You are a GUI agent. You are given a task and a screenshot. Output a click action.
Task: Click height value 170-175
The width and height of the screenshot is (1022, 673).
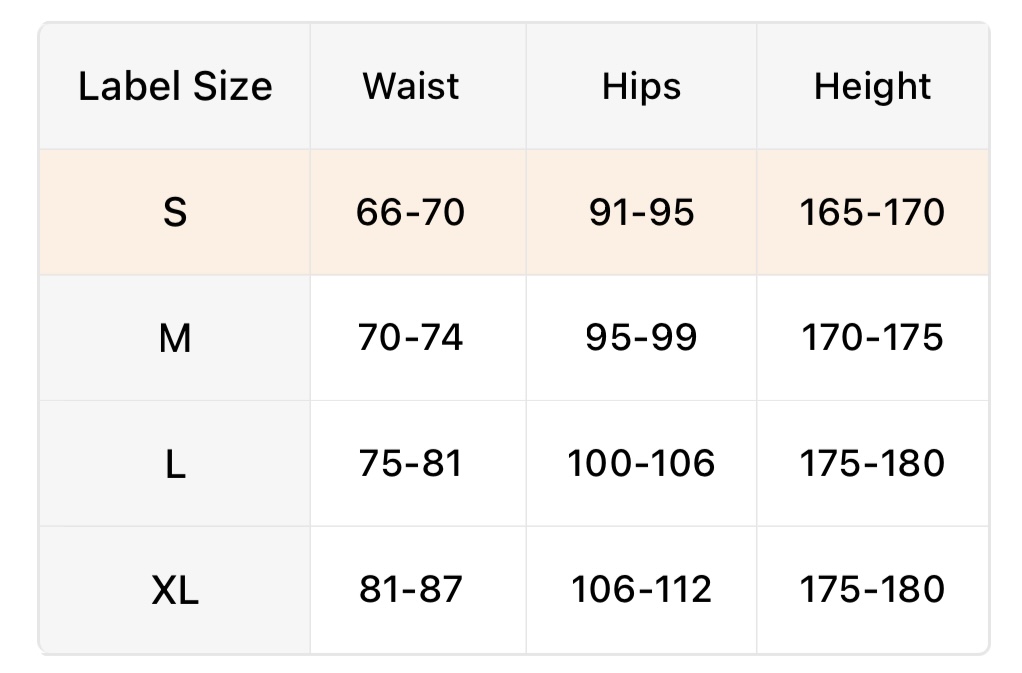(872, 338)
